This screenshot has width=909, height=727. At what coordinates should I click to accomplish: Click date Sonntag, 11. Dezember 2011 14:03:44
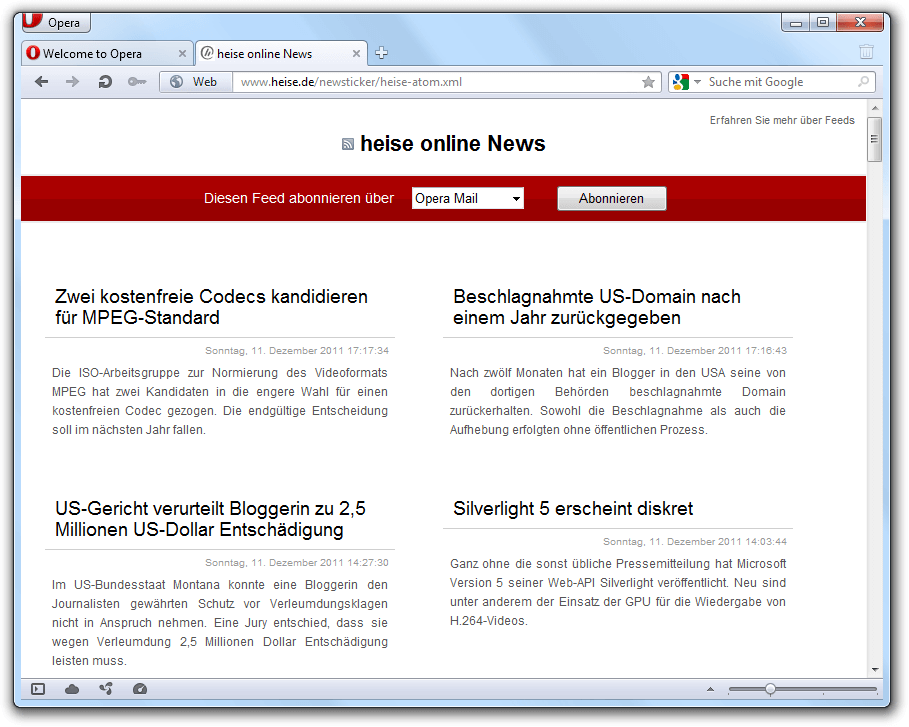(695, 541)
